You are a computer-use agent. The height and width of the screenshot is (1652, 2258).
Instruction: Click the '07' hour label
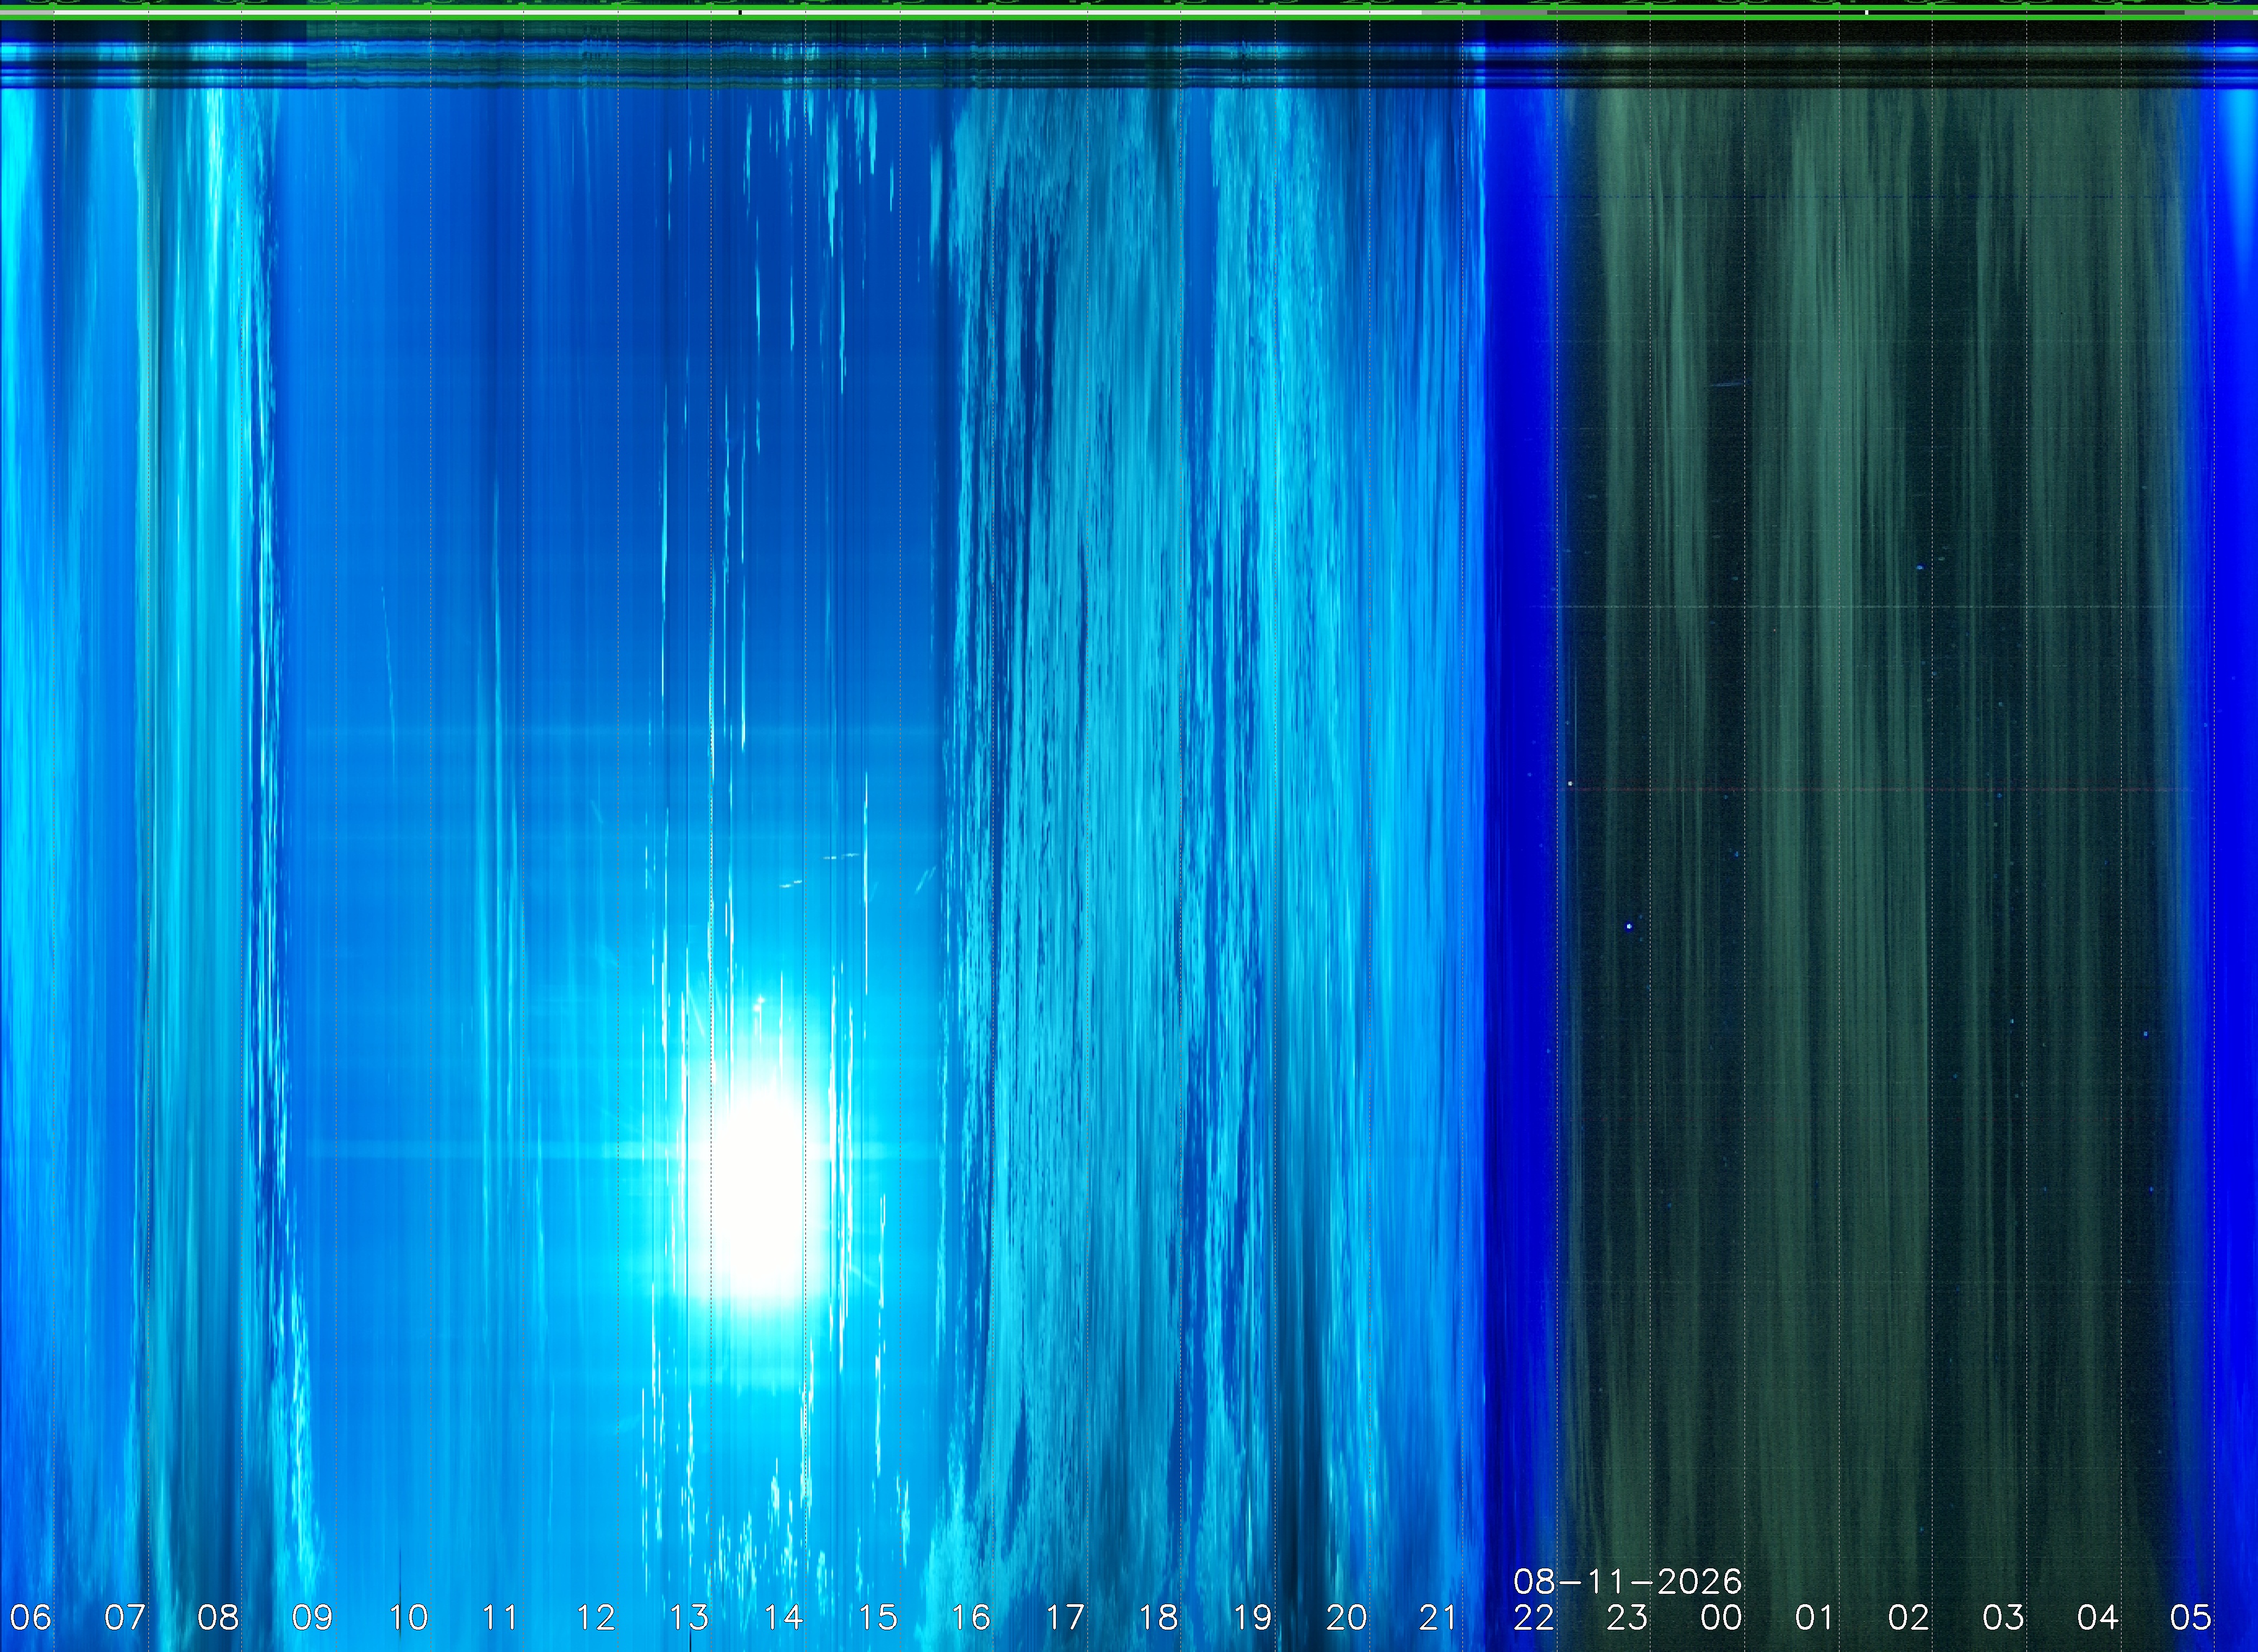pos(125,1617)
